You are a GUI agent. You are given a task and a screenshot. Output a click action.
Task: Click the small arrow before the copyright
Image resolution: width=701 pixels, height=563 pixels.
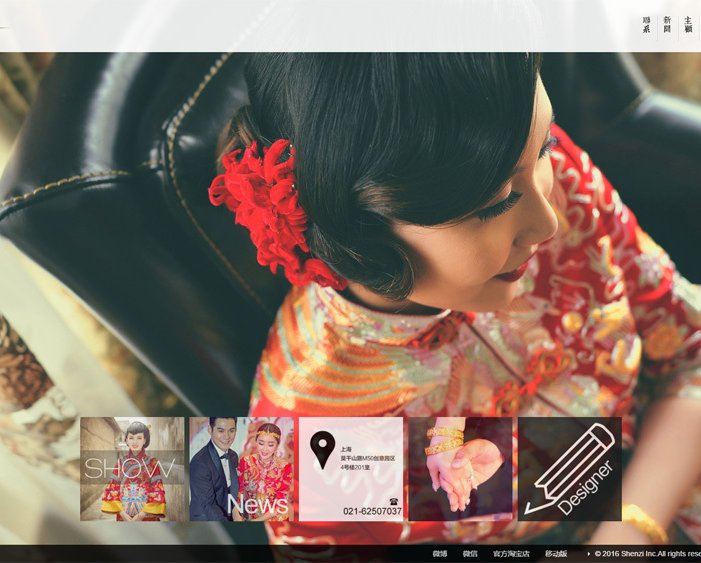point(589,554)
